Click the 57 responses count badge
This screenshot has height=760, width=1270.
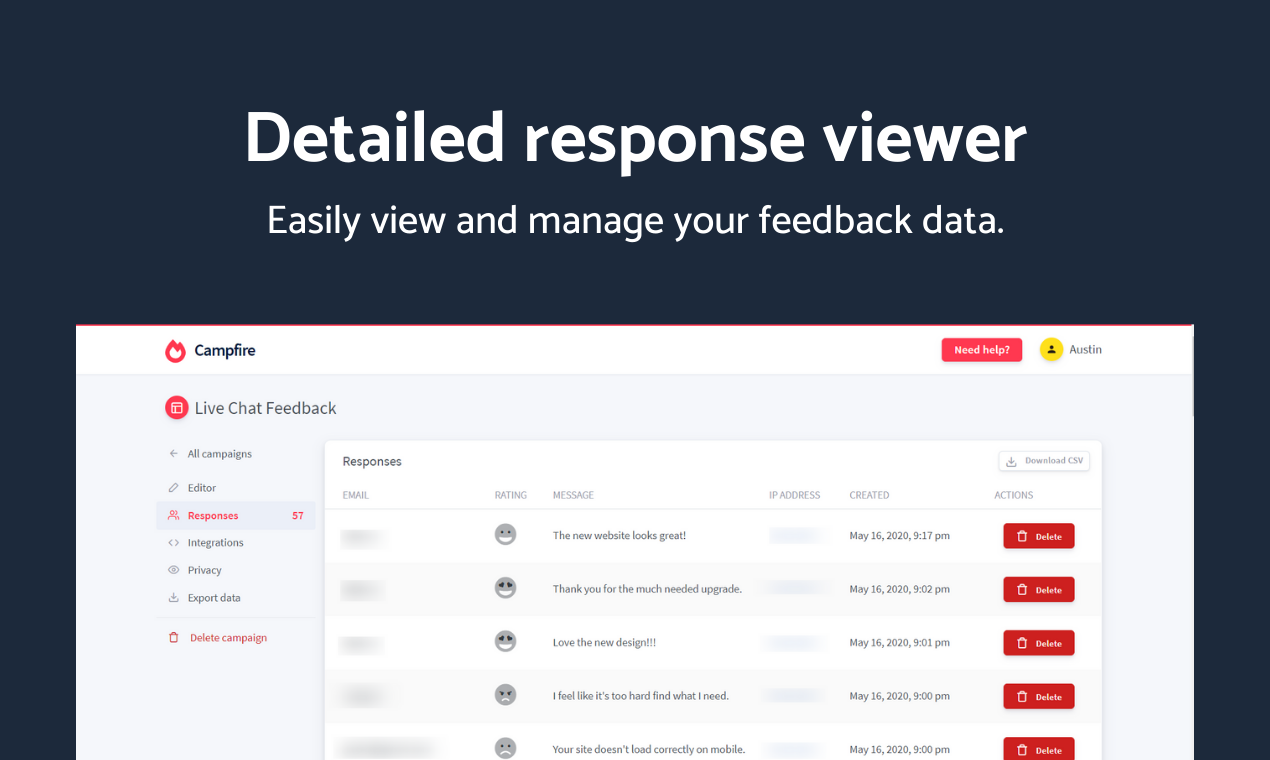tap(298, 516)
